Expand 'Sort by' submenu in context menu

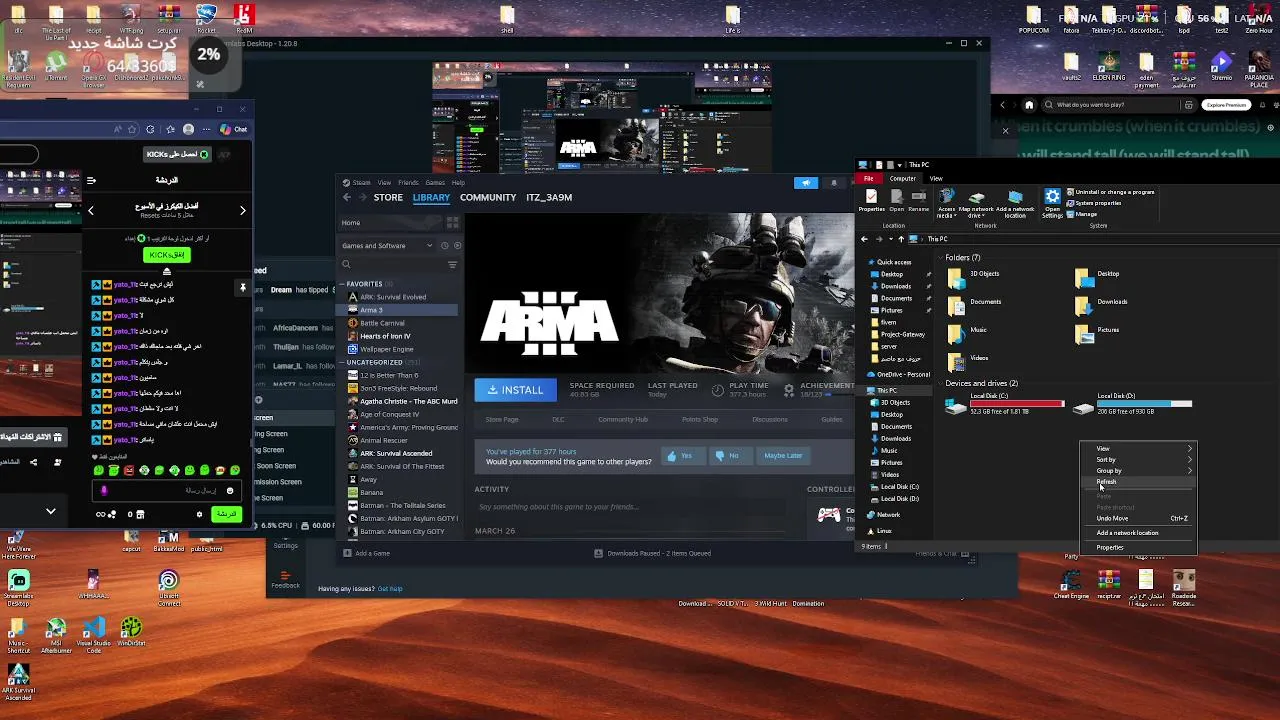point(1138,460)
